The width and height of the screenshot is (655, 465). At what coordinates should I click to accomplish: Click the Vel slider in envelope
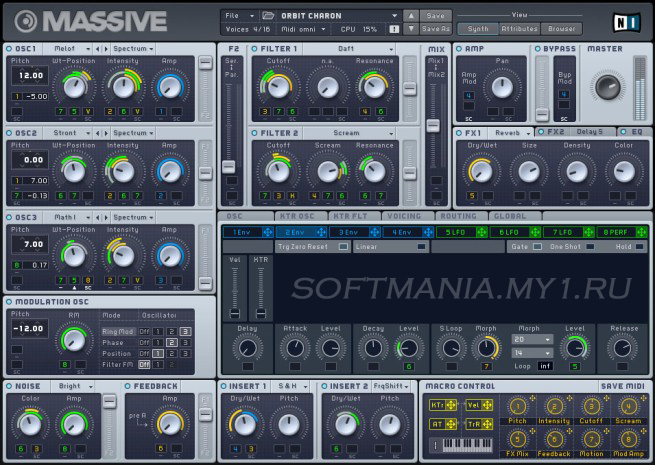[235, 313]
